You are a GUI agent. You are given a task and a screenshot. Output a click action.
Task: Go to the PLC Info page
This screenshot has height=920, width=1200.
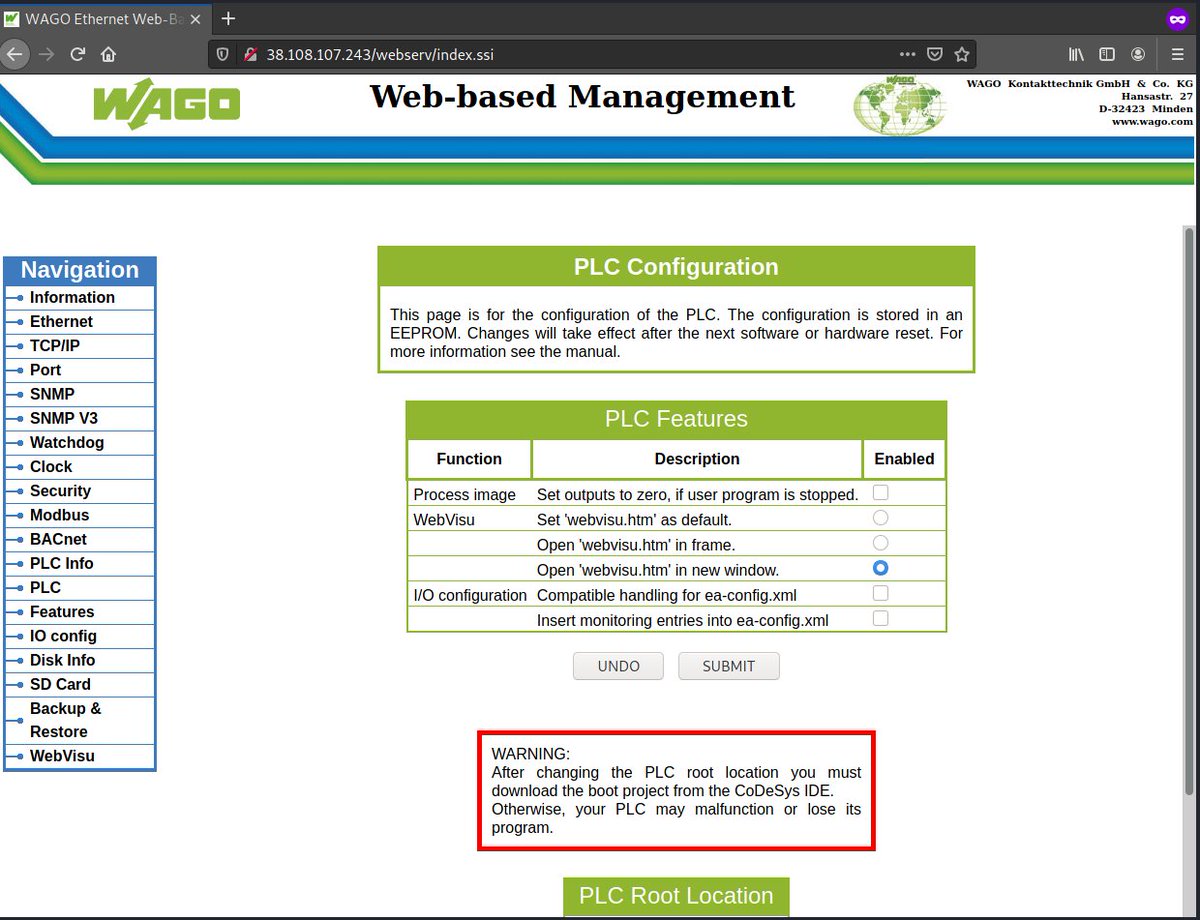(61, 563)
